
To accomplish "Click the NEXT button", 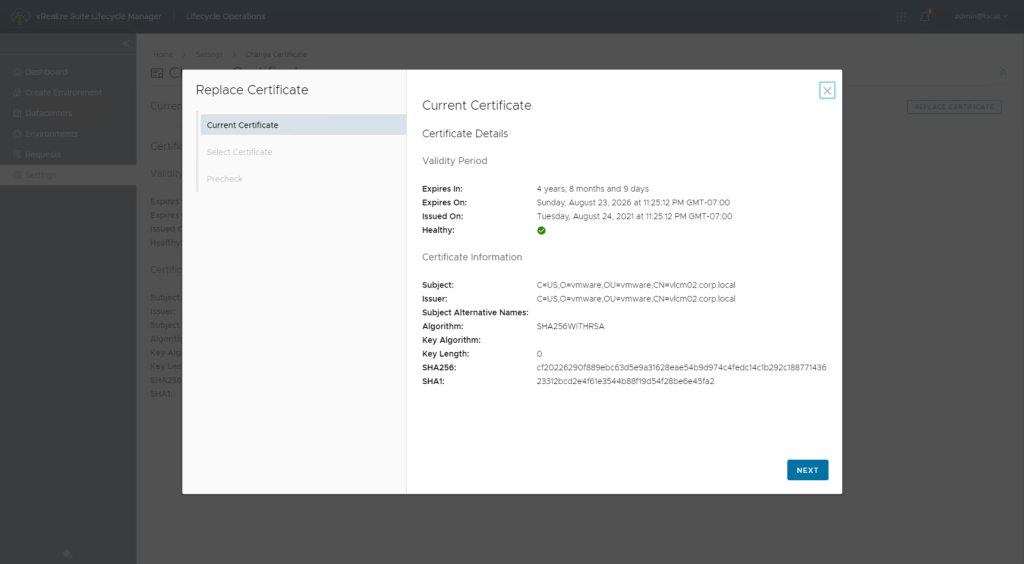I will (x=807, y=470).
